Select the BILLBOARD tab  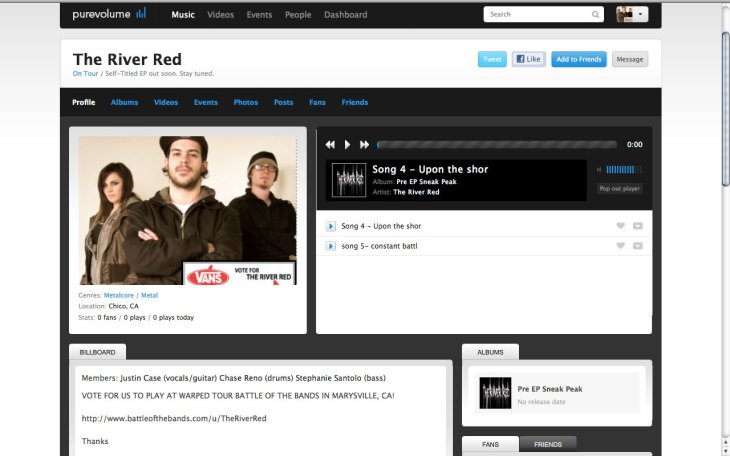point(97,352)
